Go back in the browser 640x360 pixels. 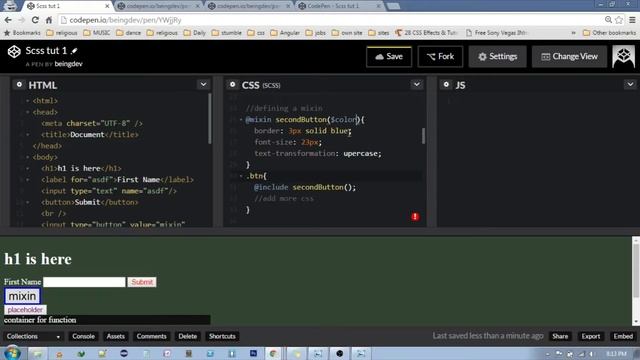pos(8,20)
